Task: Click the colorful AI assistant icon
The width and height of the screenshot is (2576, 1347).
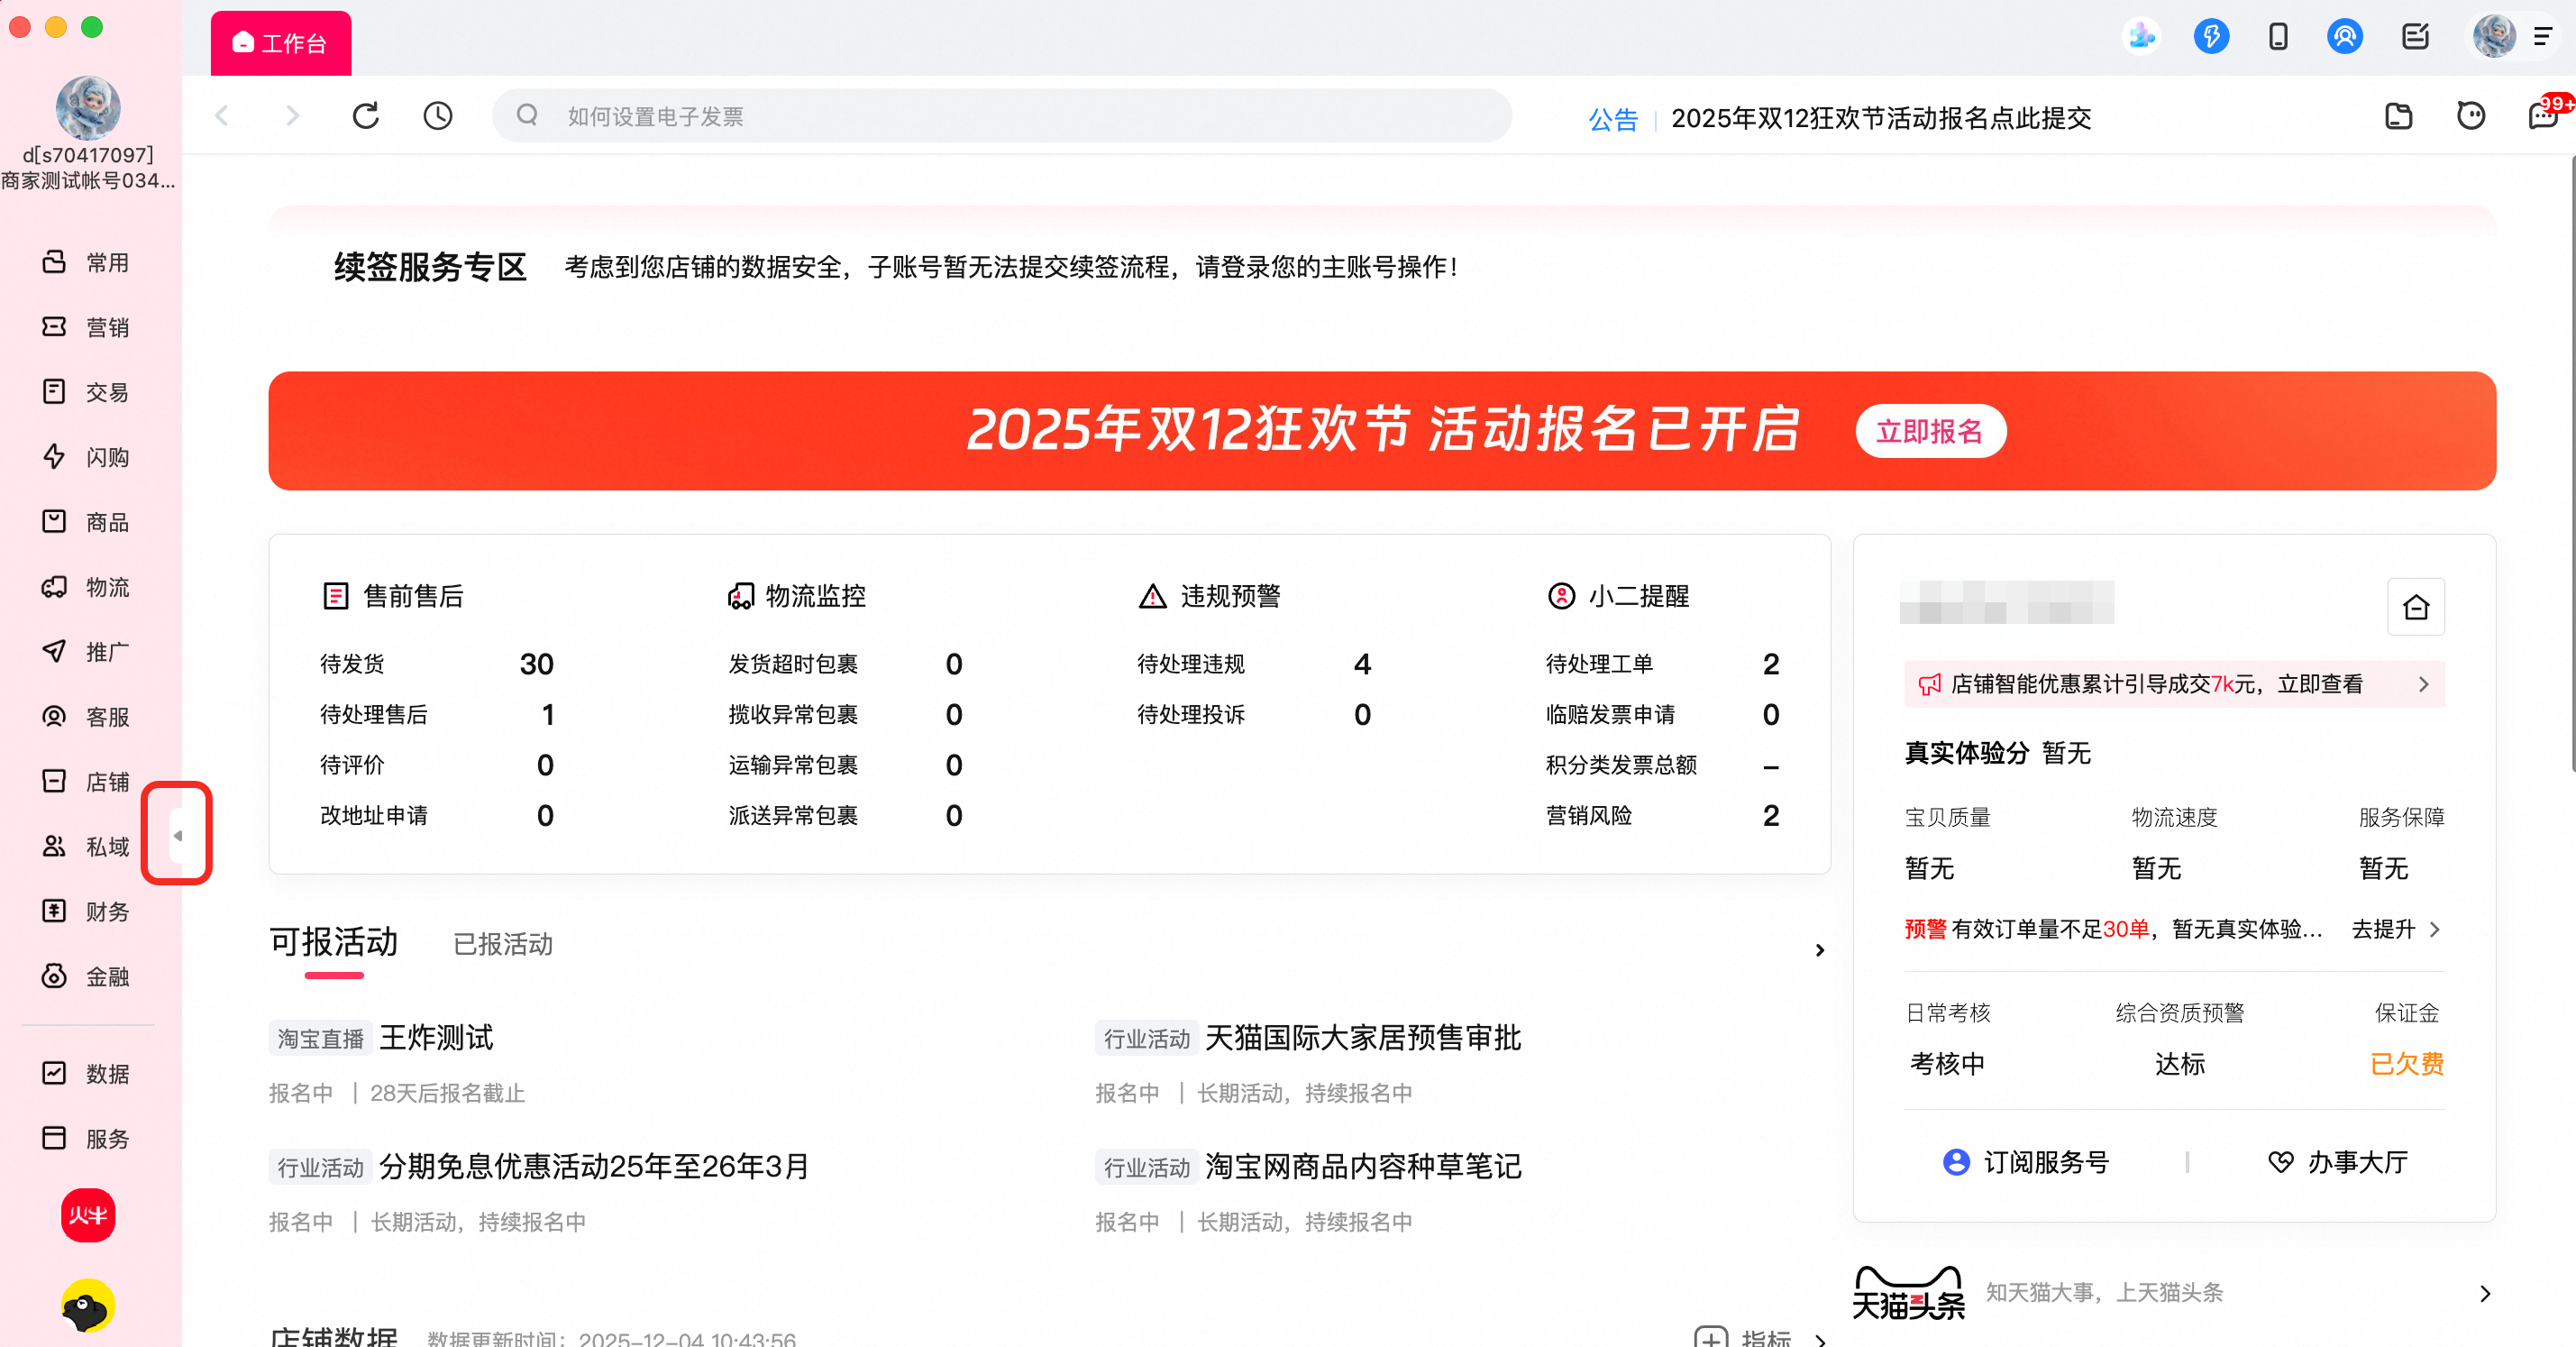Action: click(2141, 37)
